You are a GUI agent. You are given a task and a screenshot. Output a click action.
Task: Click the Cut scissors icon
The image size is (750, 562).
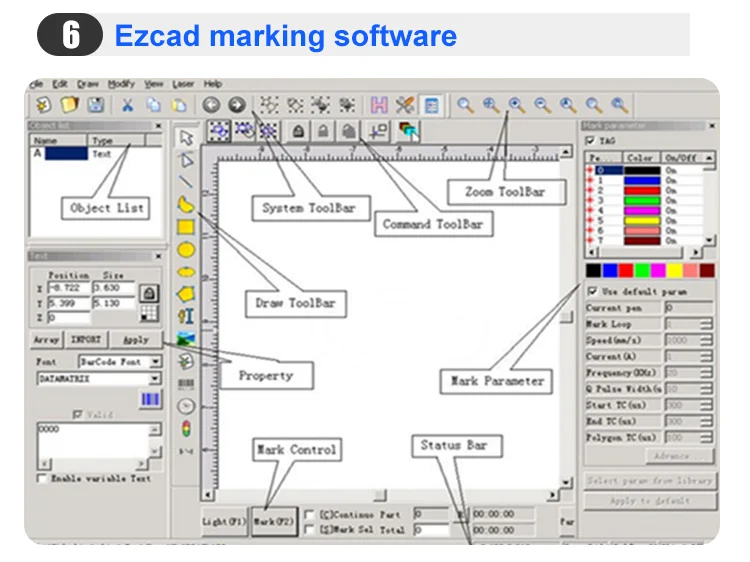(128, 104)
